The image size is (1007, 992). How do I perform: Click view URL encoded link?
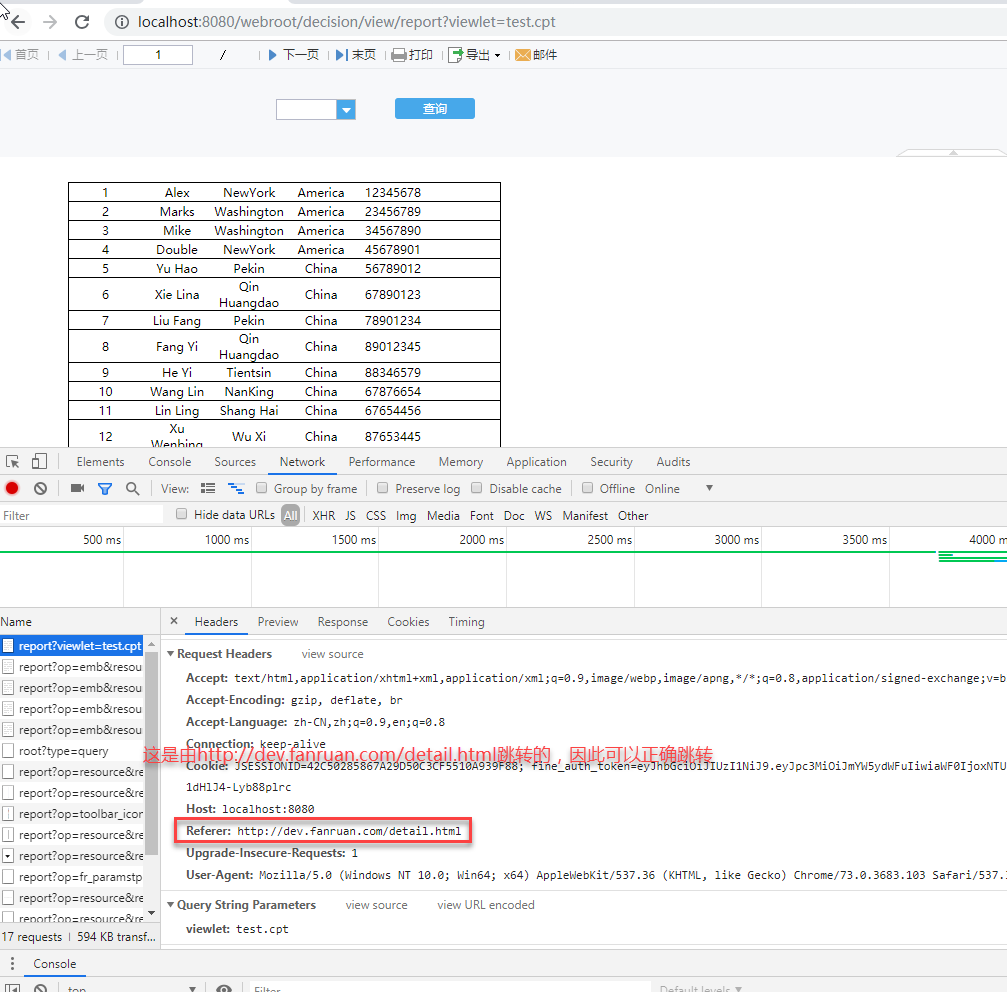tap(485, 905)
